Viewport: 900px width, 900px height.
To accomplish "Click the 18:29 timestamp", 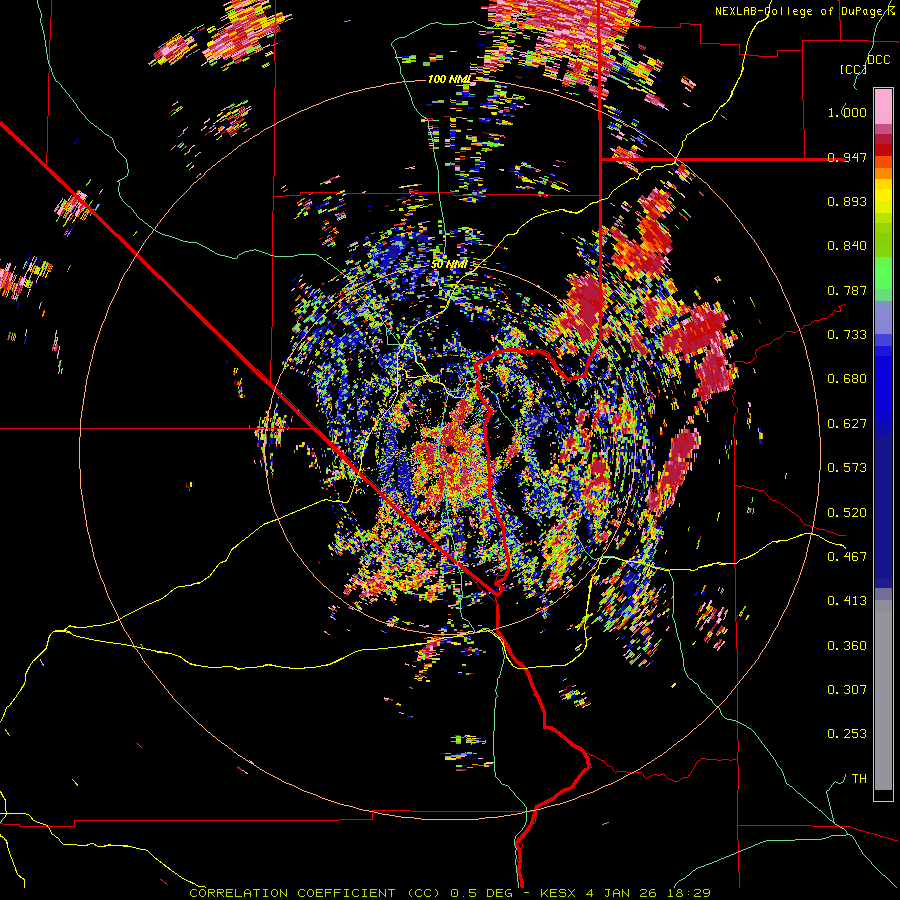I will click(x=689, y=893).
